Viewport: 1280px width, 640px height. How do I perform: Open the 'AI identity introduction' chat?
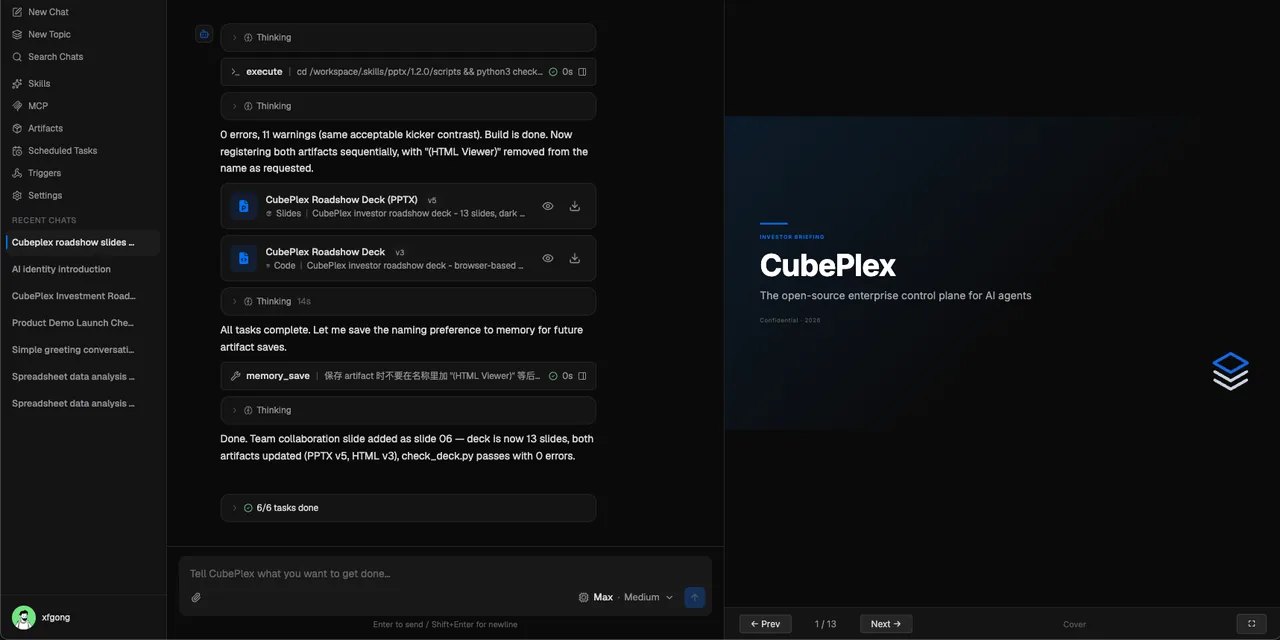click(83, 269)
